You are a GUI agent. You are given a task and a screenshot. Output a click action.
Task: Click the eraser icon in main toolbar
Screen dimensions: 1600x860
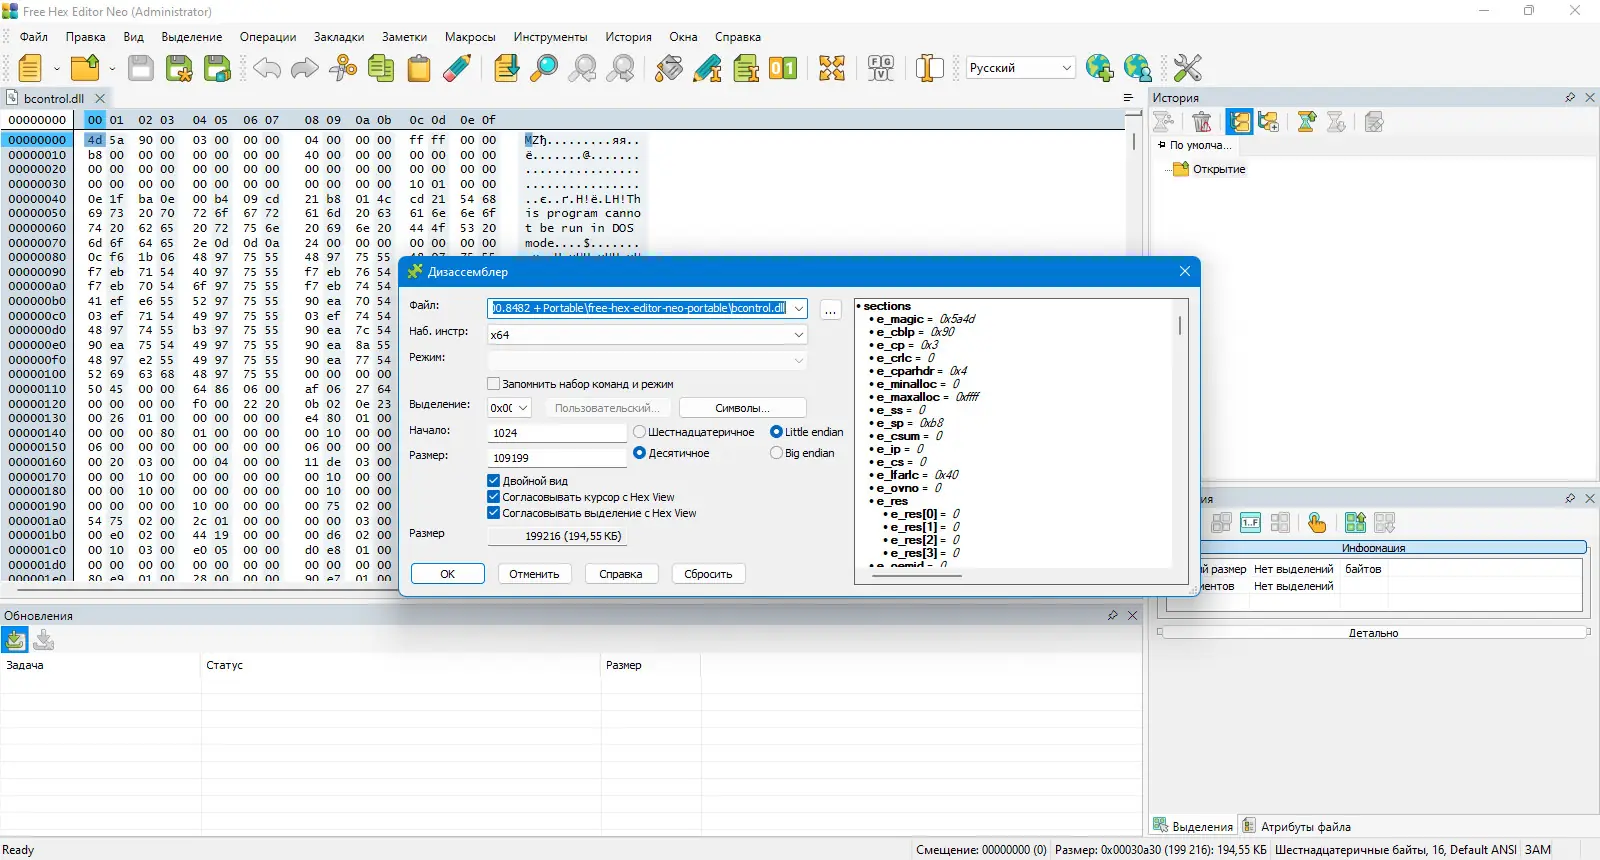457,68
